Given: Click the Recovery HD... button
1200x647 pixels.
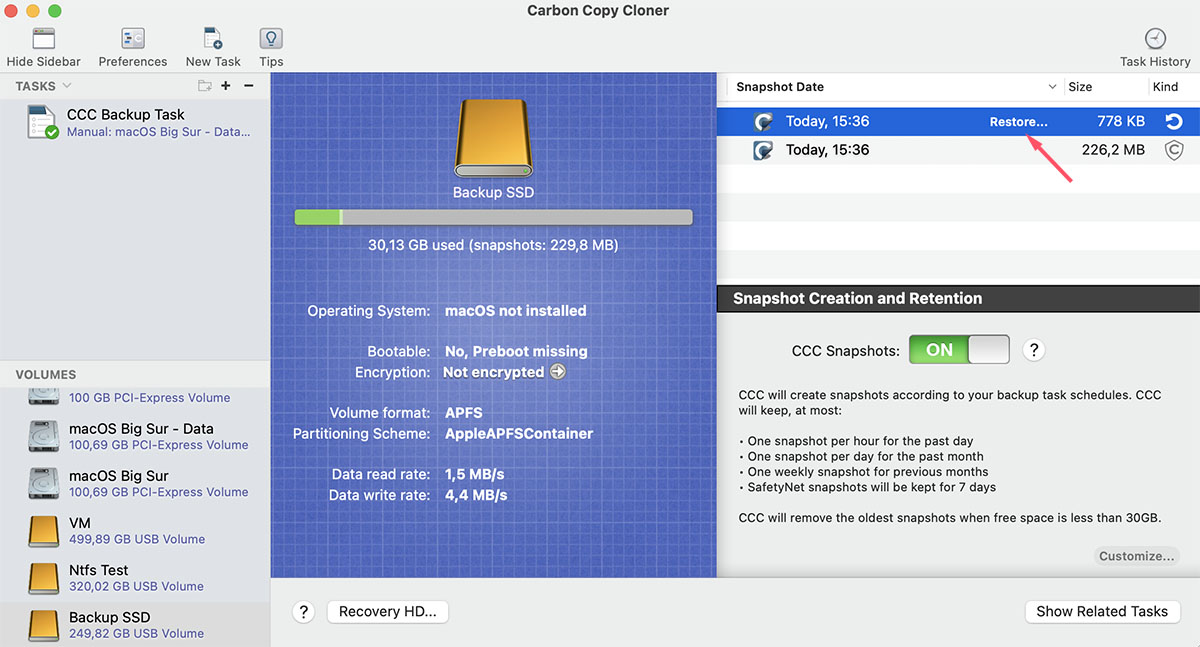Looking at the screenshot, I should (x=387, y=612).
